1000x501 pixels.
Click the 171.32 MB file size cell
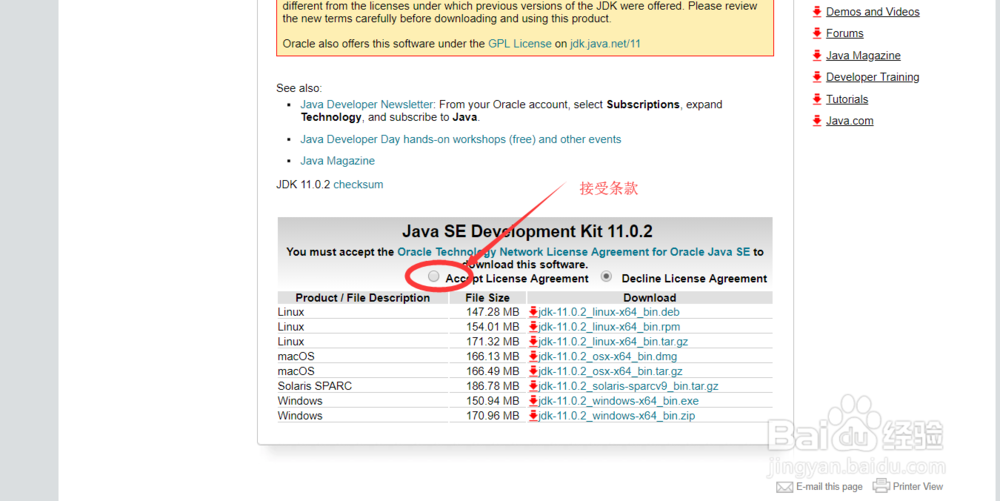tap(492, 342)
